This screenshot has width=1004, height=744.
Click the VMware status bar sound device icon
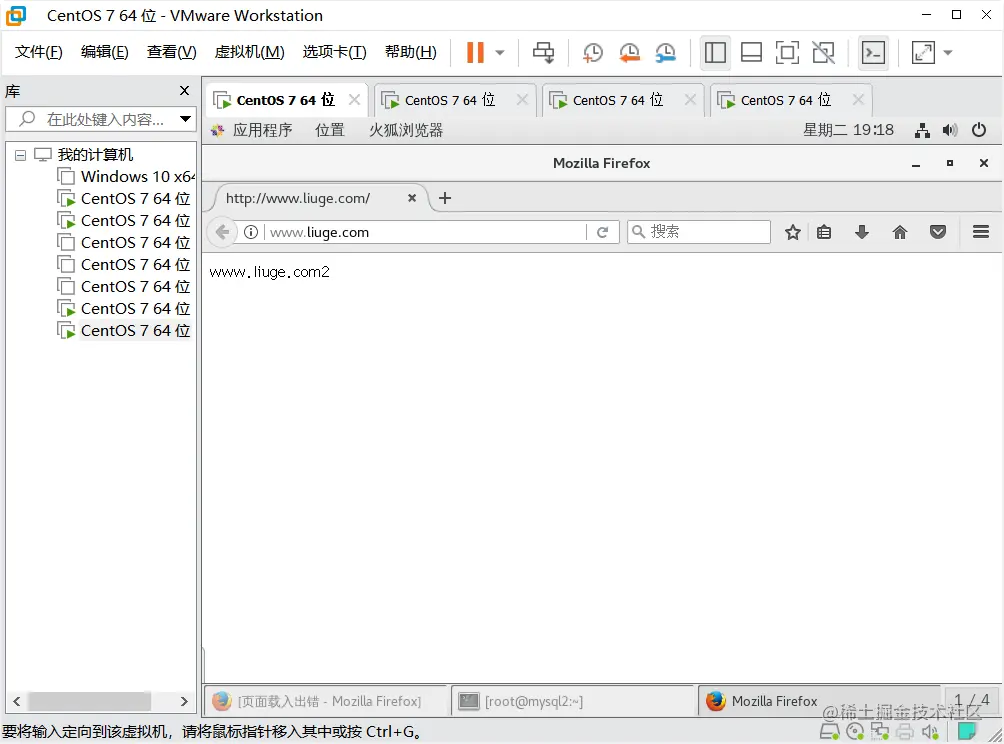(930, 731)
